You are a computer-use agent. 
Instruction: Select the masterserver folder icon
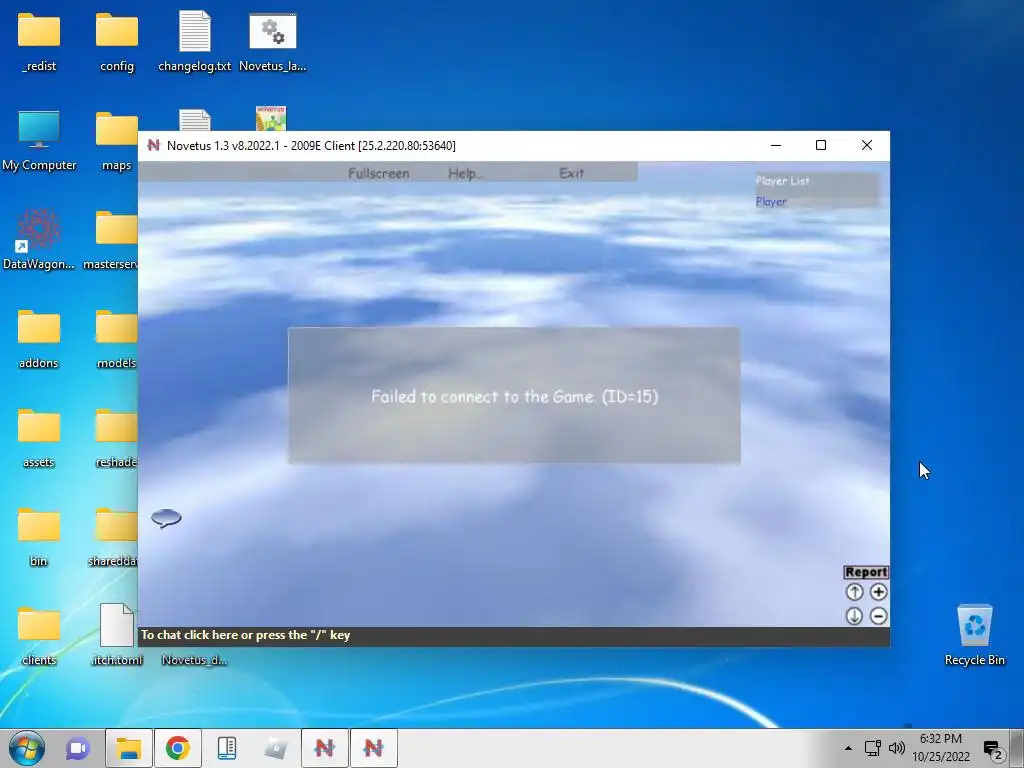[111, 240]
